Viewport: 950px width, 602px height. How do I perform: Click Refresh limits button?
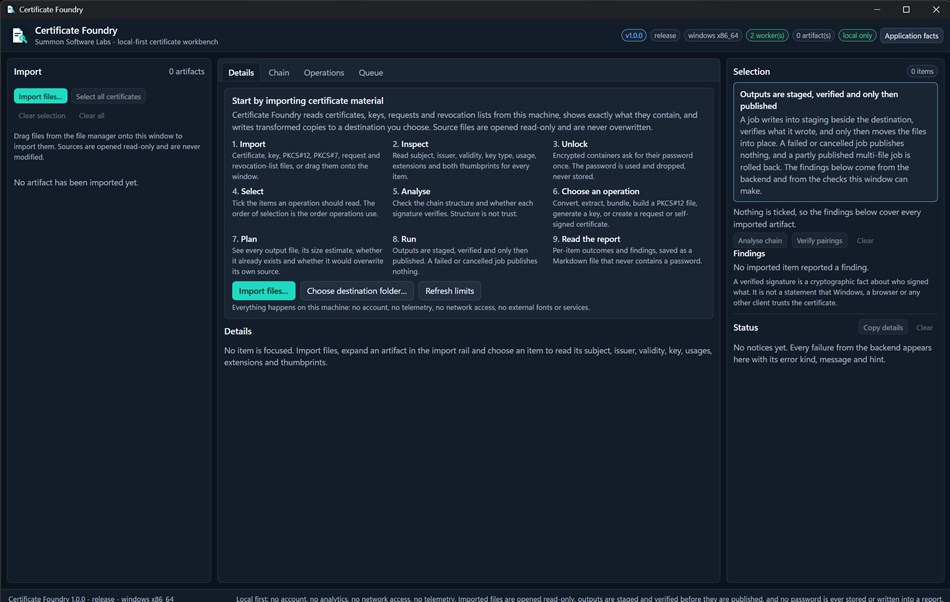coord(450,291)
